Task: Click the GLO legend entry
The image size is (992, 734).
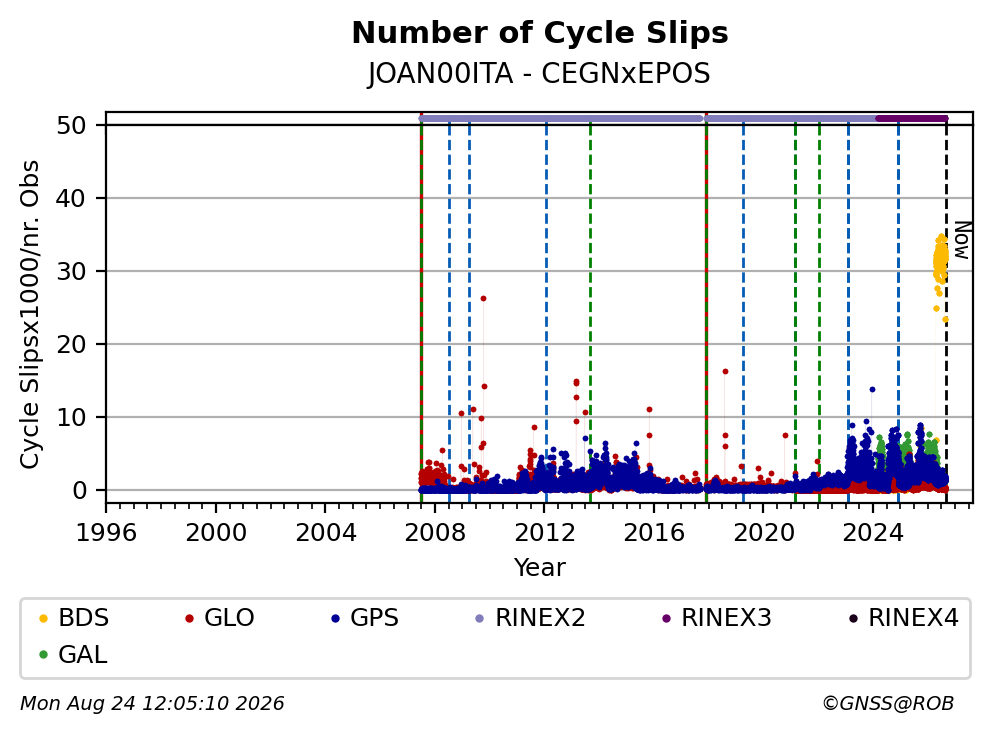Action: coord(220,618)
